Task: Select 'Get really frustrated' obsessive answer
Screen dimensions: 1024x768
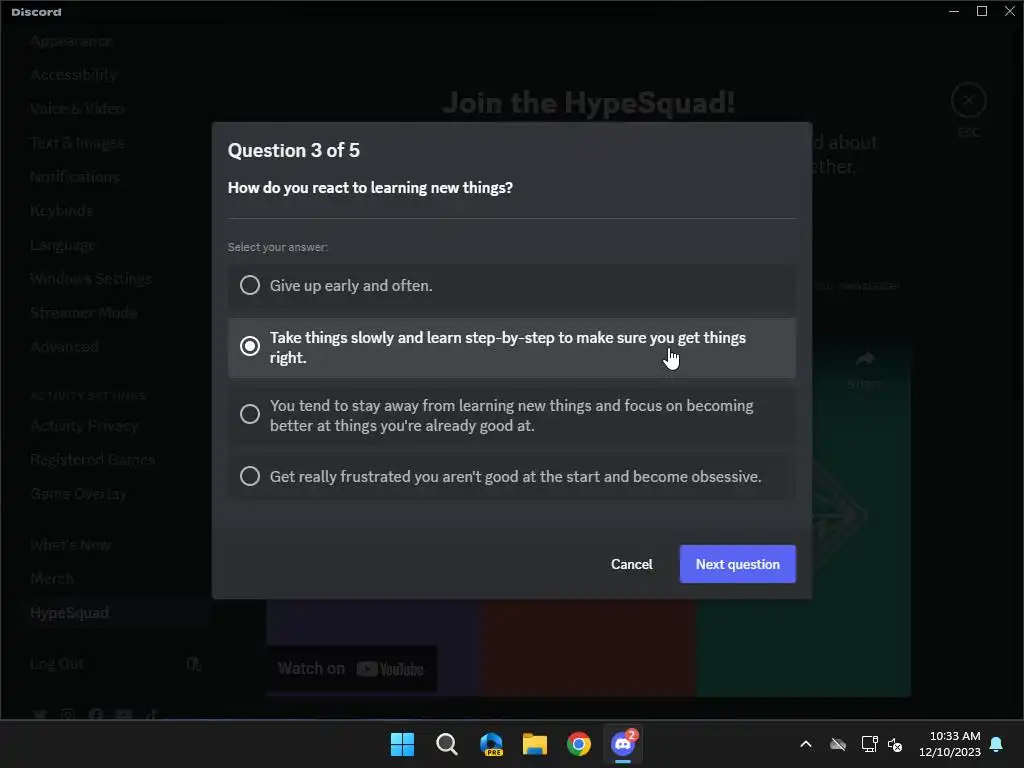Action: (x=511, y=476)
